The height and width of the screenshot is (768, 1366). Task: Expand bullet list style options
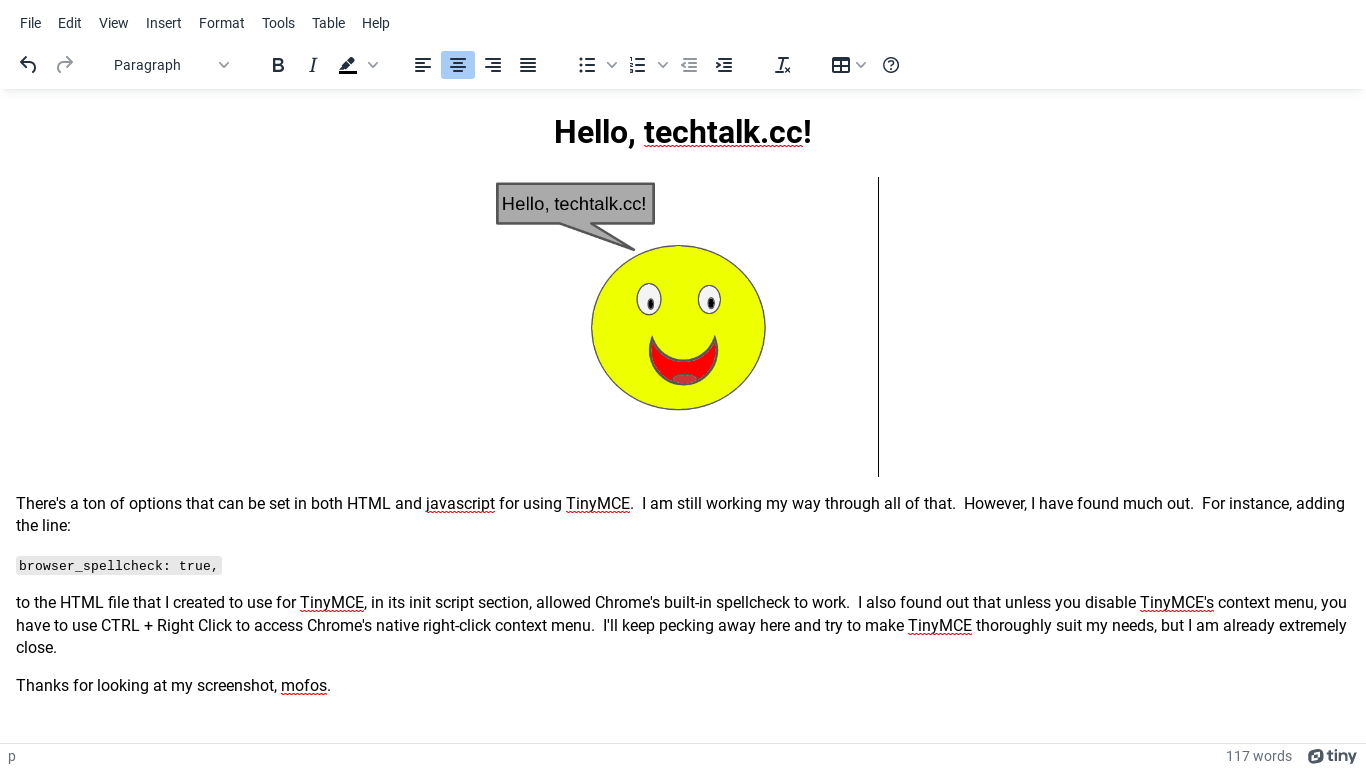point(612,65)
